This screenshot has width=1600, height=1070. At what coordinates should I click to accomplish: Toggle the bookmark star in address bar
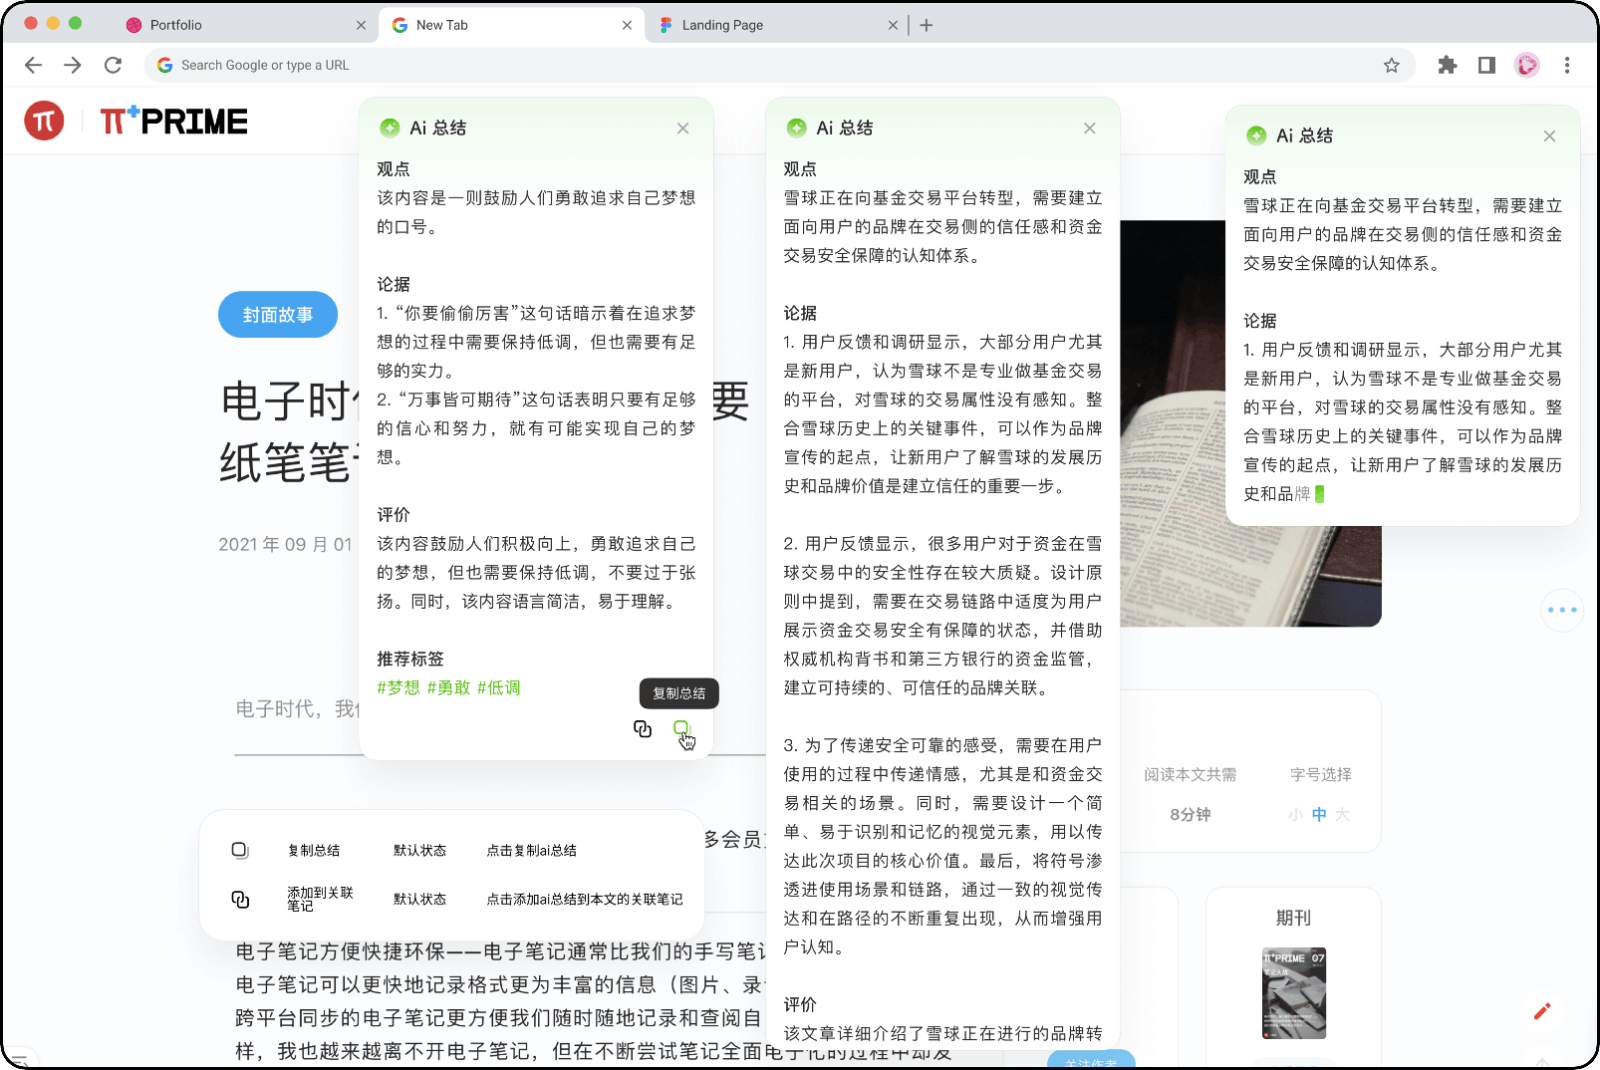pos(1391,65)
